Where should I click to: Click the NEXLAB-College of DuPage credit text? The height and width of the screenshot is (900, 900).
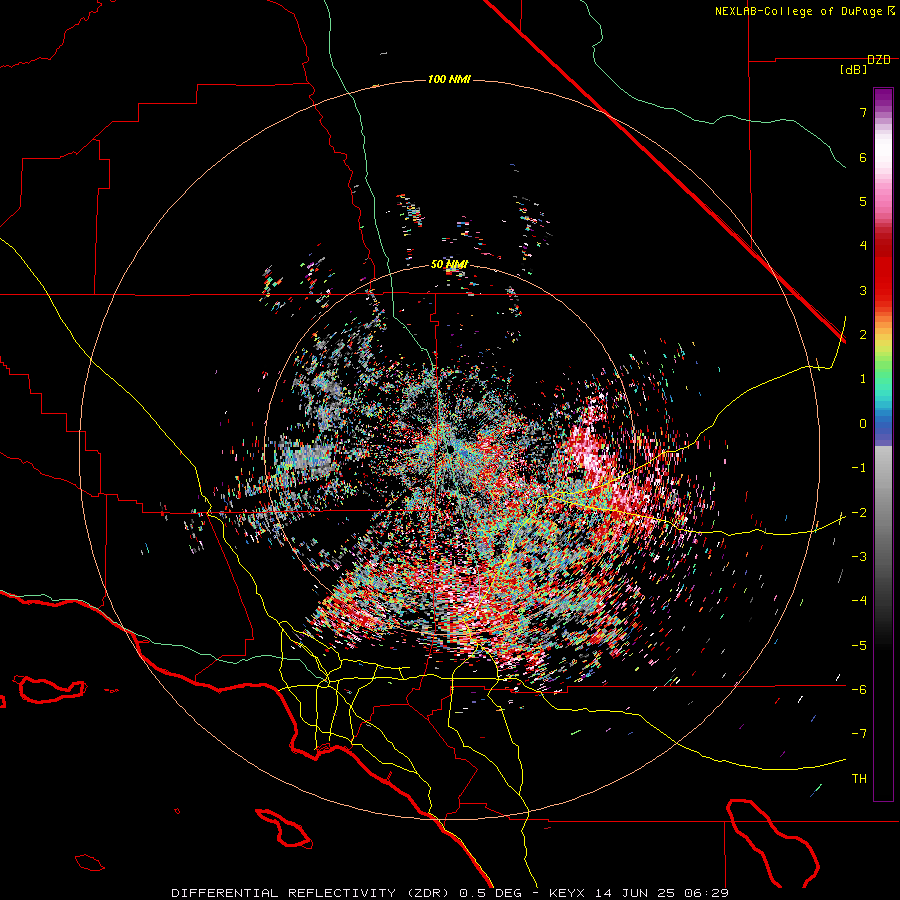point(798,11)
